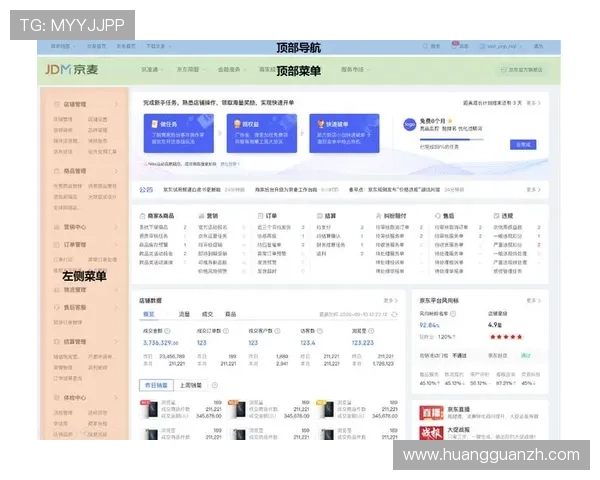The image size is (600, 480).
Task: Click the 售后客服 headset icon in sidebar
Action: (57, 307)
